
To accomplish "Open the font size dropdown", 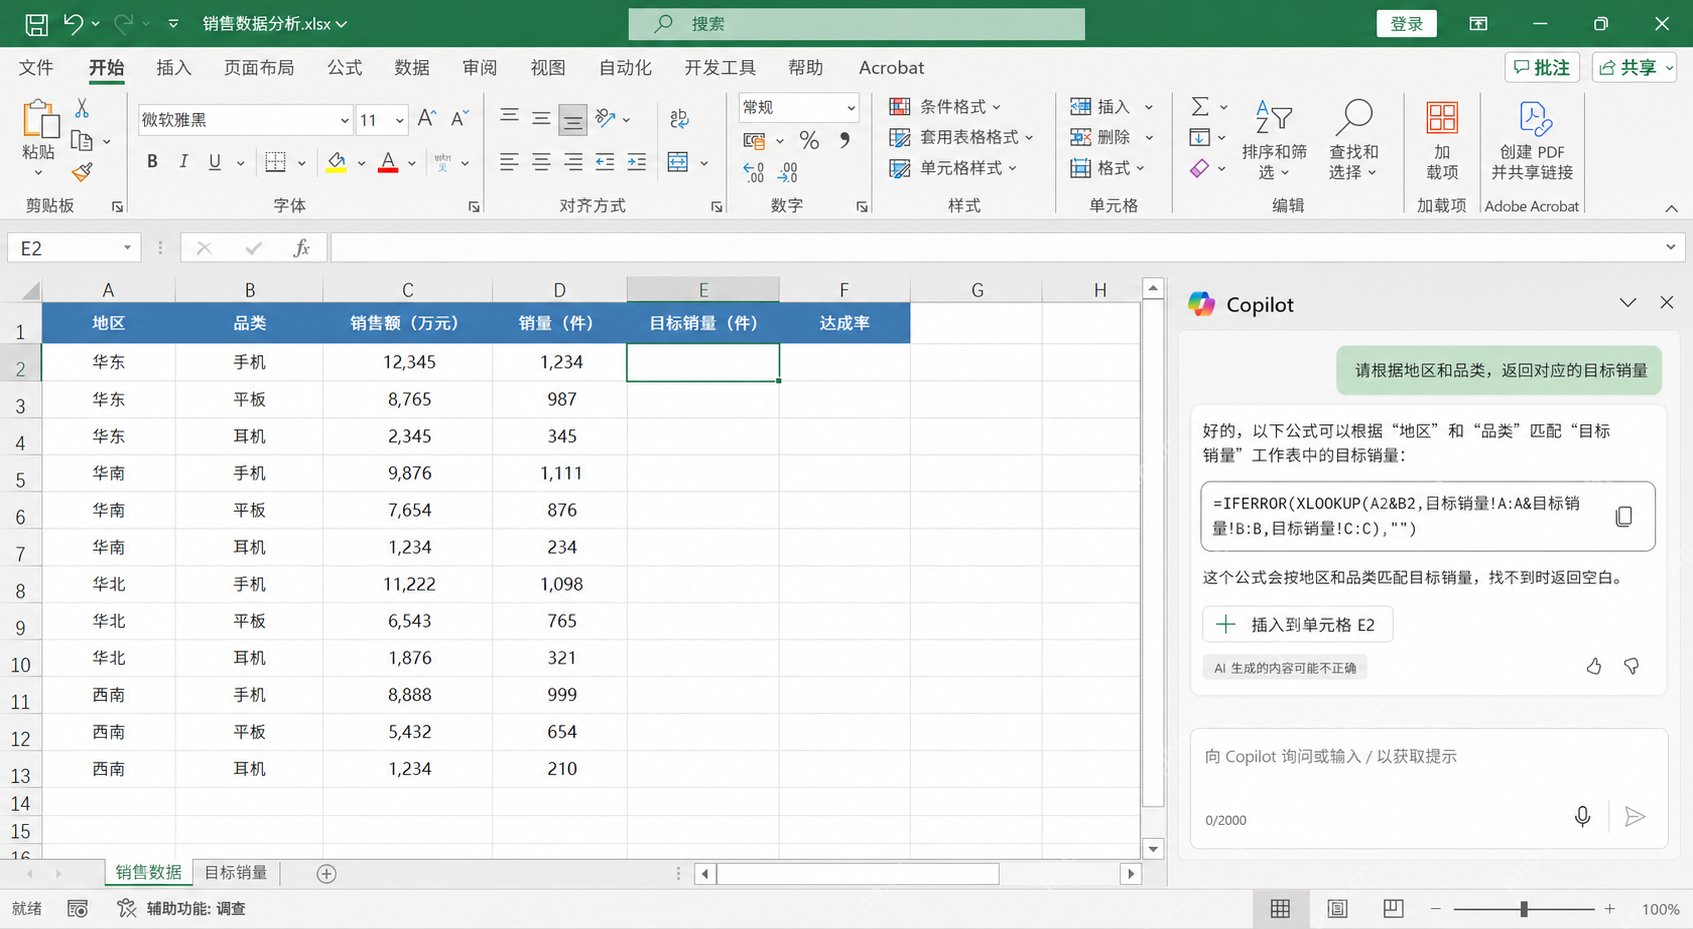I will pyautogui.click(x=400, y=120).
